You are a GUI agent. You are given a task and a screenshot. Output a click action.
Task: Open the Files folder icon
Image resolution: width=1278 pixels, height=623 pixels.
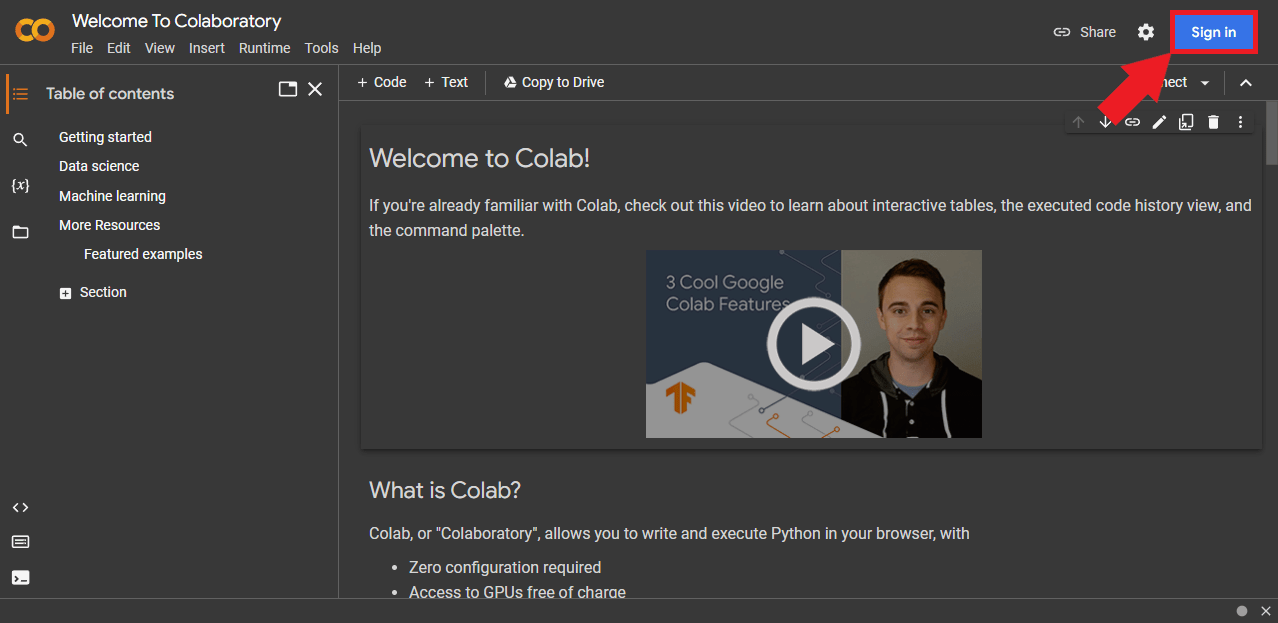[x=20, y=232]
